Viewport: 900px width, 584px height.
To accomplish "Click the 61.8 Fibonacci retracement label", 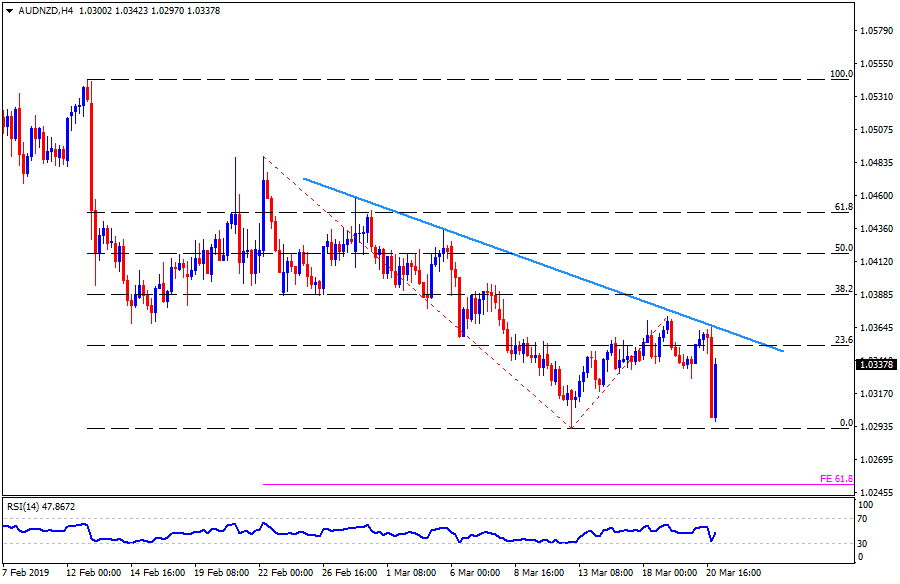I will click(x=843, y=207).
